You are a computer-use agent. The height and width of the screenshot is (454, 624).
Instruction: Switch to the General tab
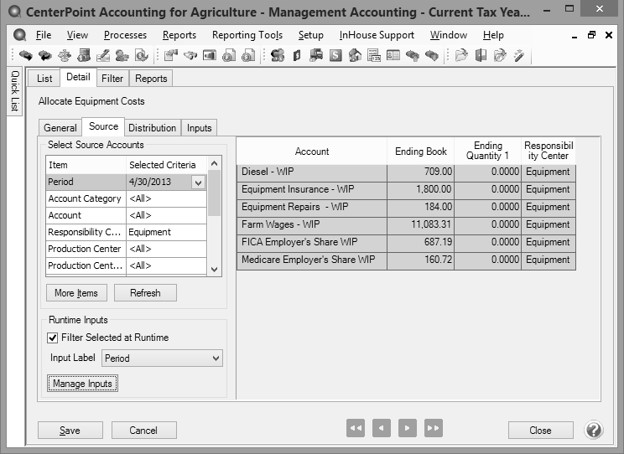tap(60, 128)
